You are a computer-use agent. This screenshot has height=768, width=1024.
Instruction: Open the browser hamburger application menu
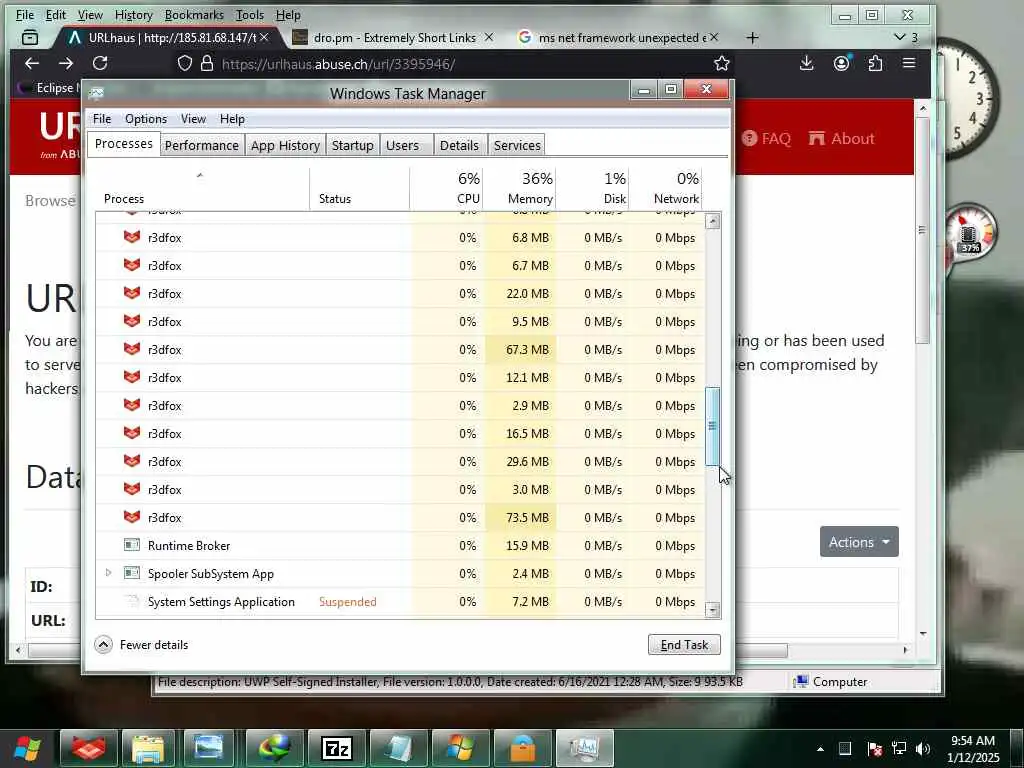coord(909,63)
